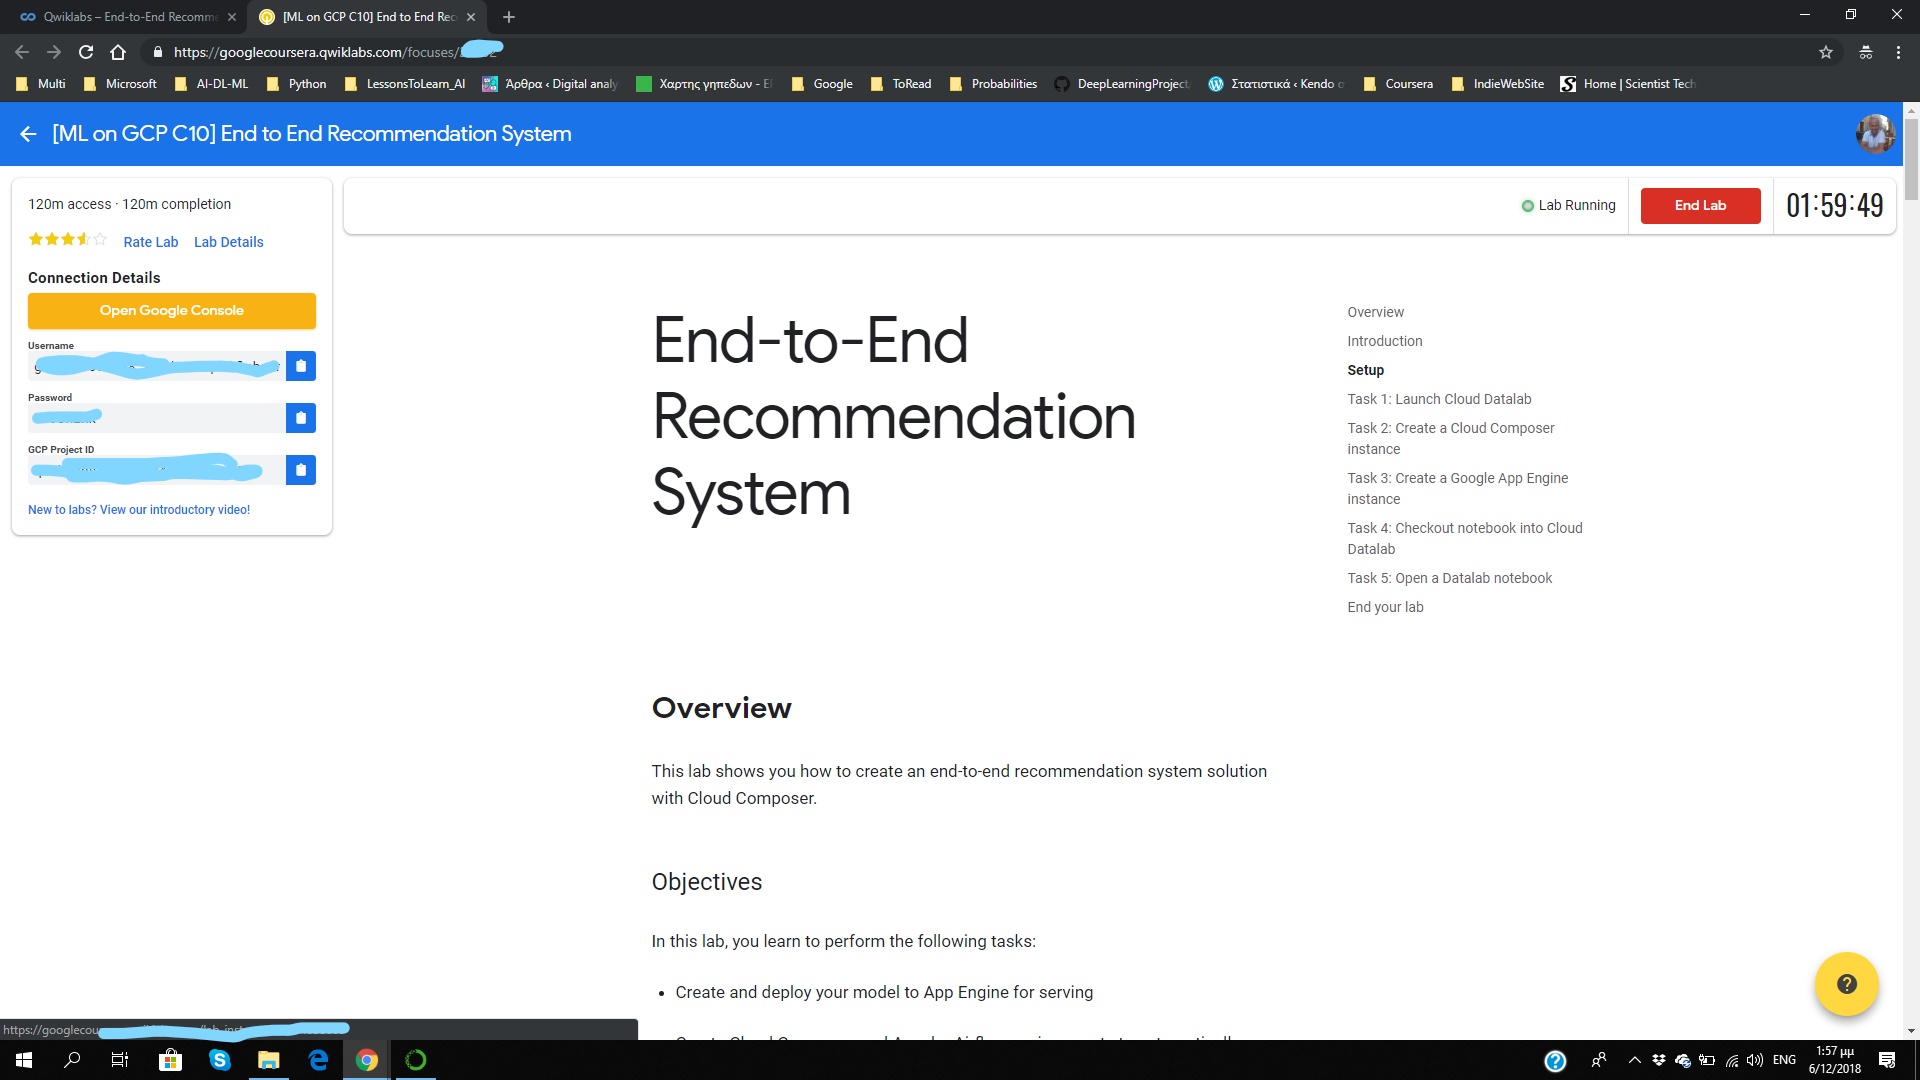Open the Python bookmarks folder
Screen dimensions: 1920x1080
coord(297,84)
